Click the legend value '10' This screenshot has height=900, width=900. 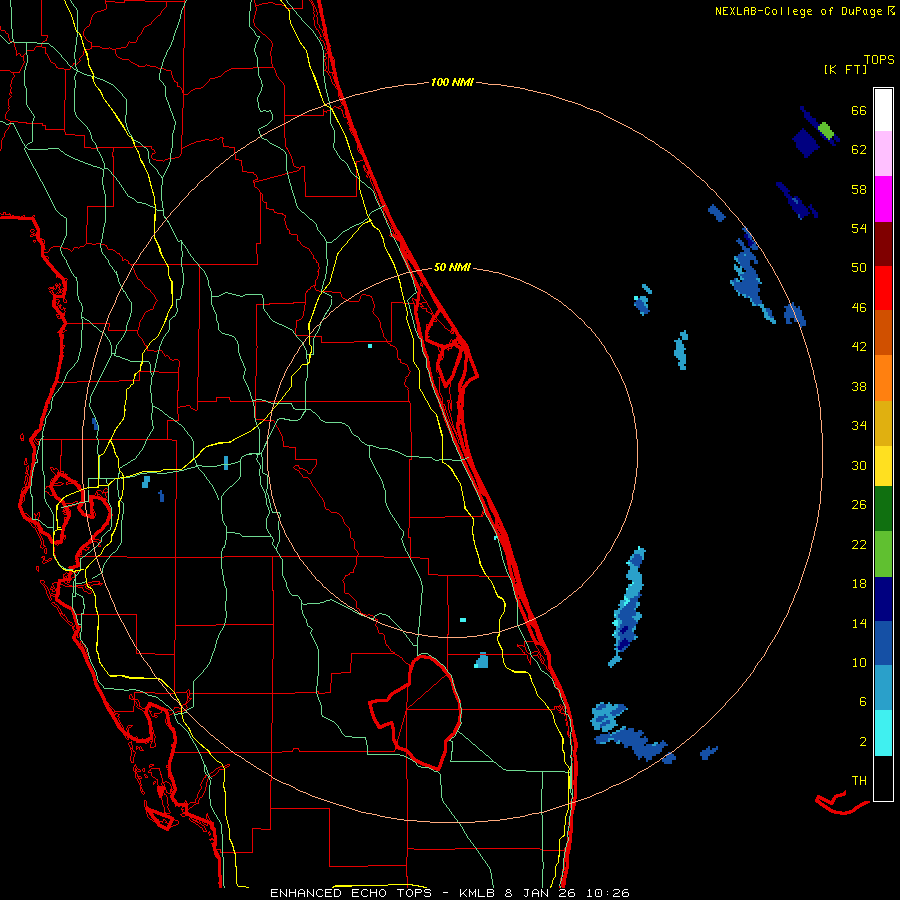[x=859, y=662]
